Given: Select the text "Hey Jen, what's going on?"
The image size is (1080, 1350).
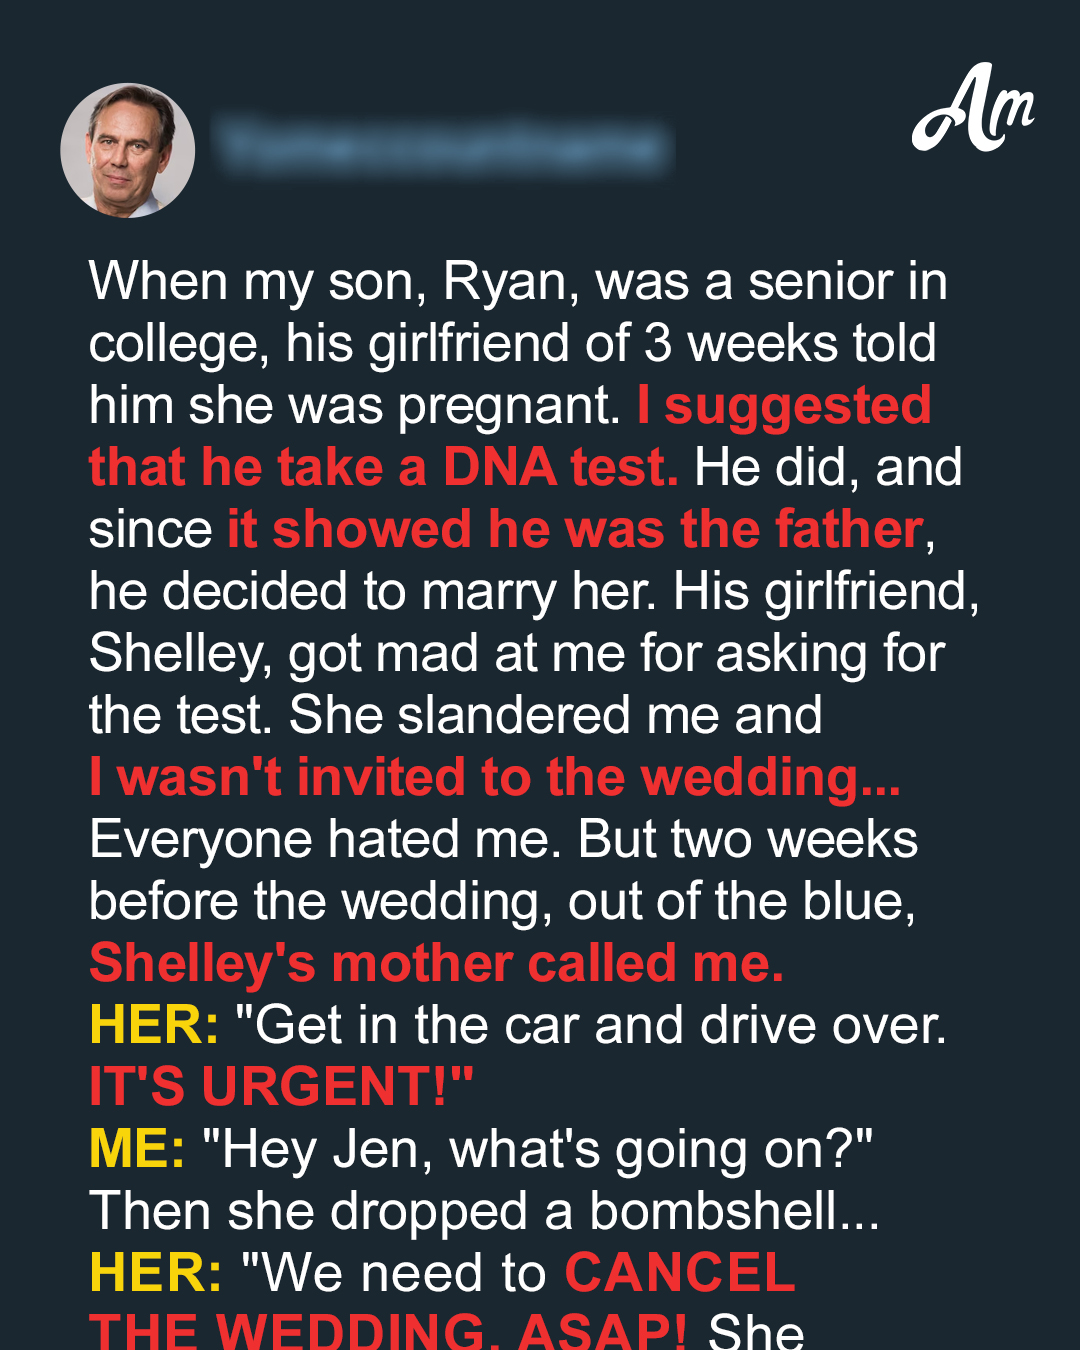Looking at the screenshot, I should 537,1149.
